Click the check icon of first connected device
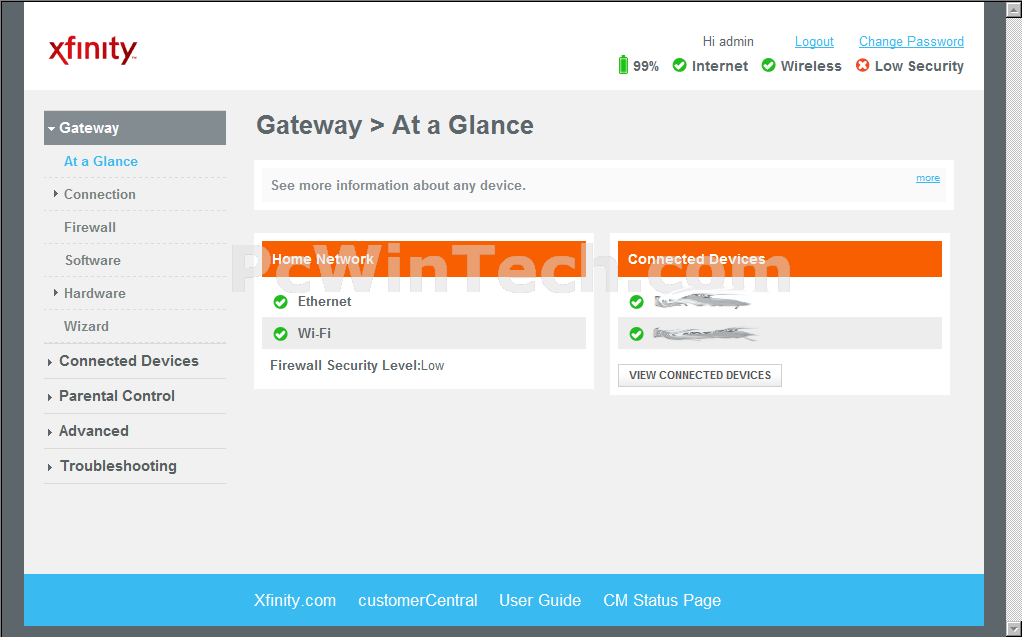The height and width of the screenshot is (637, 1022). click(x=637, y=302)
